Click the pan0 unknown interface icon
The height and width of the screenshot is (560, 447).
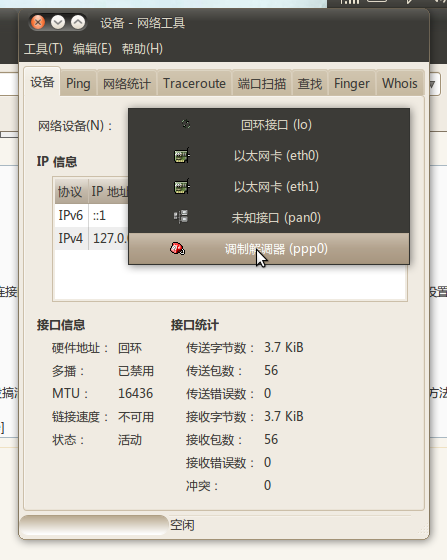181,217
